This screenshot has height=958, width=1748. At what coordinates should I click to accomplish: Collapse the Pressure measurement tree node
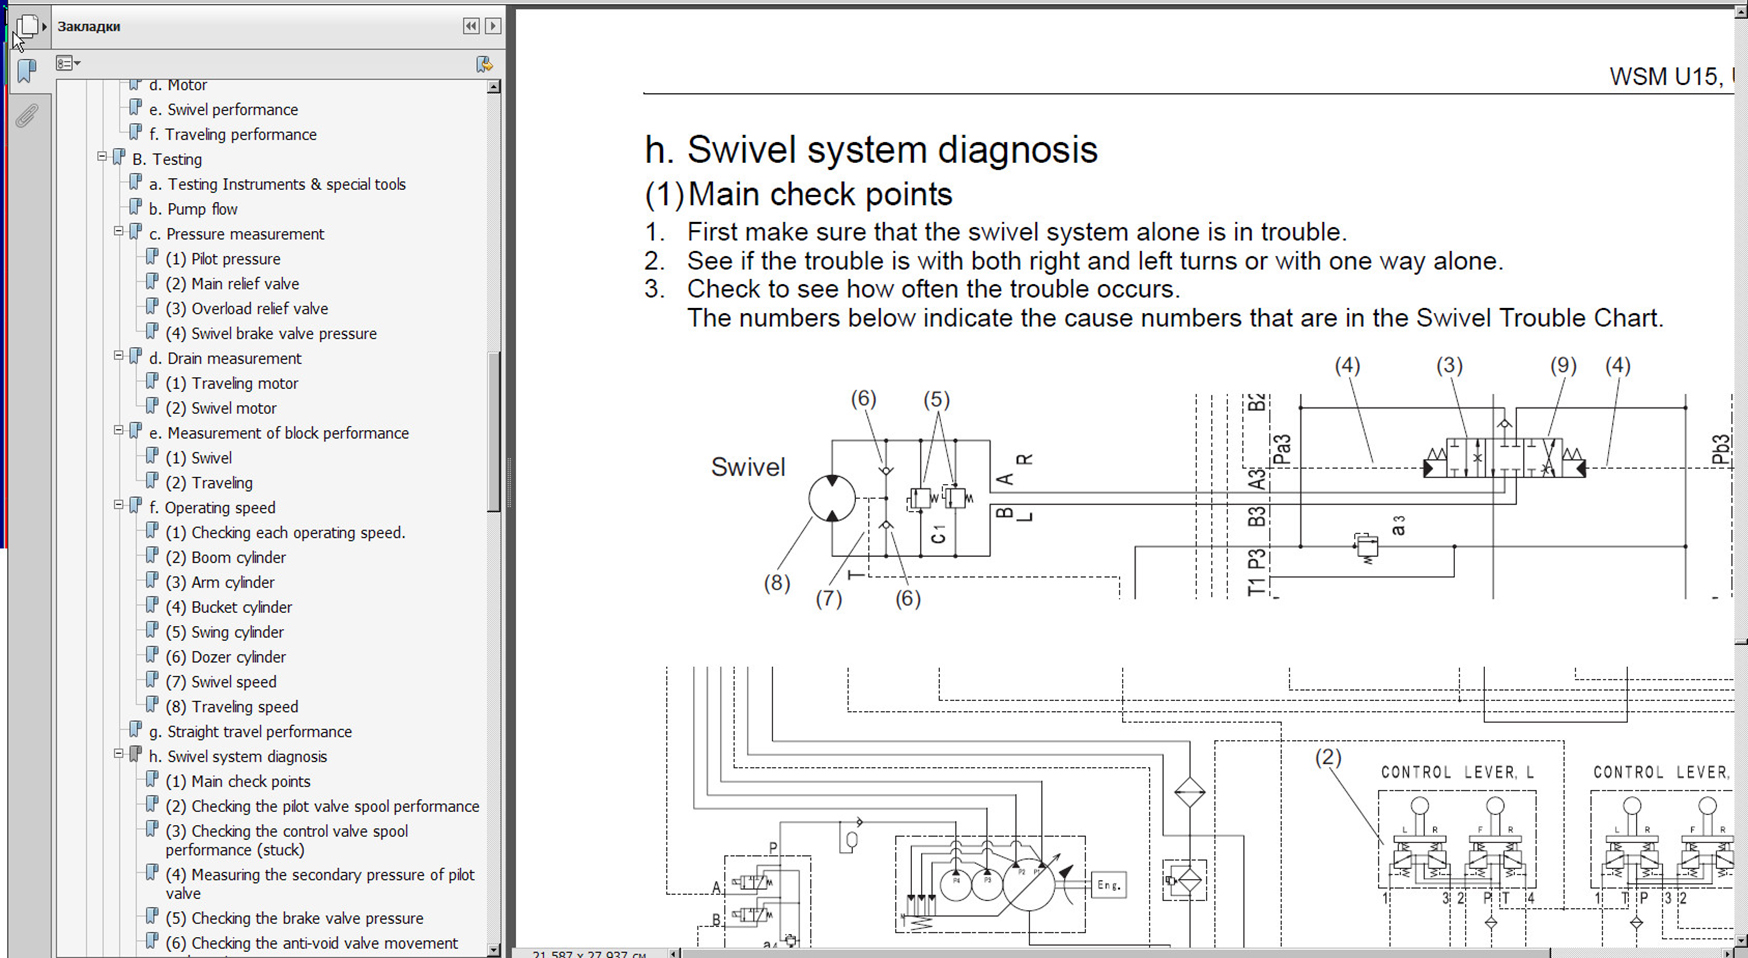pos(119,232)
